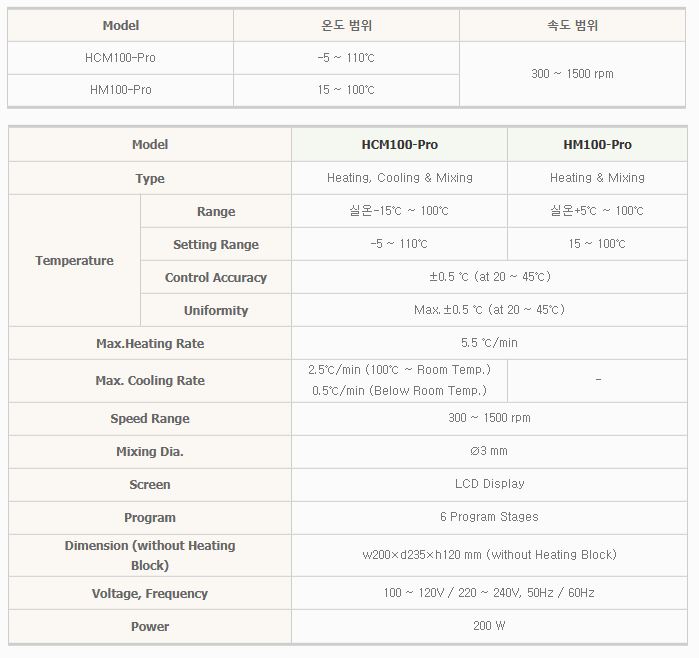Click the bold HCM100-Pro column header

coord(400,145)
